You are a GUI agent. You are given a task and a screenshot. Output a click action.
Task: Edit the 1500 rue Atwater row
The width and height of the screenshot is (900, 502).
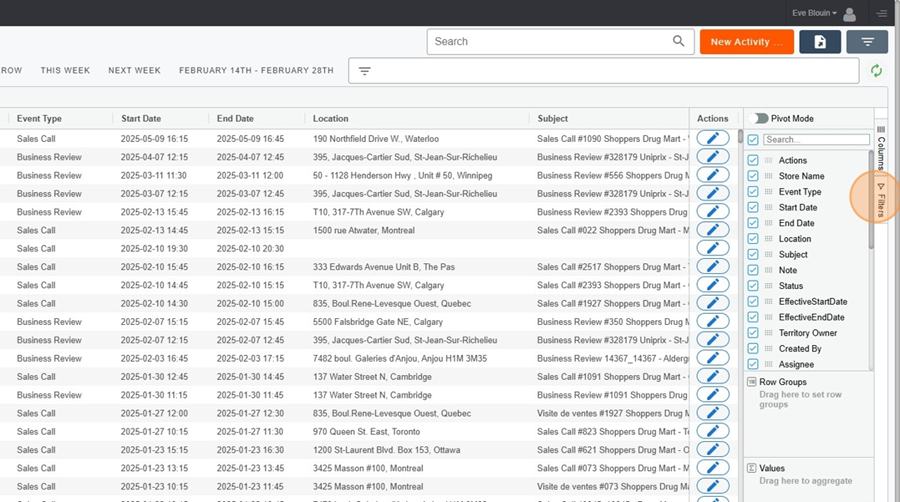[x=713, y=230]
